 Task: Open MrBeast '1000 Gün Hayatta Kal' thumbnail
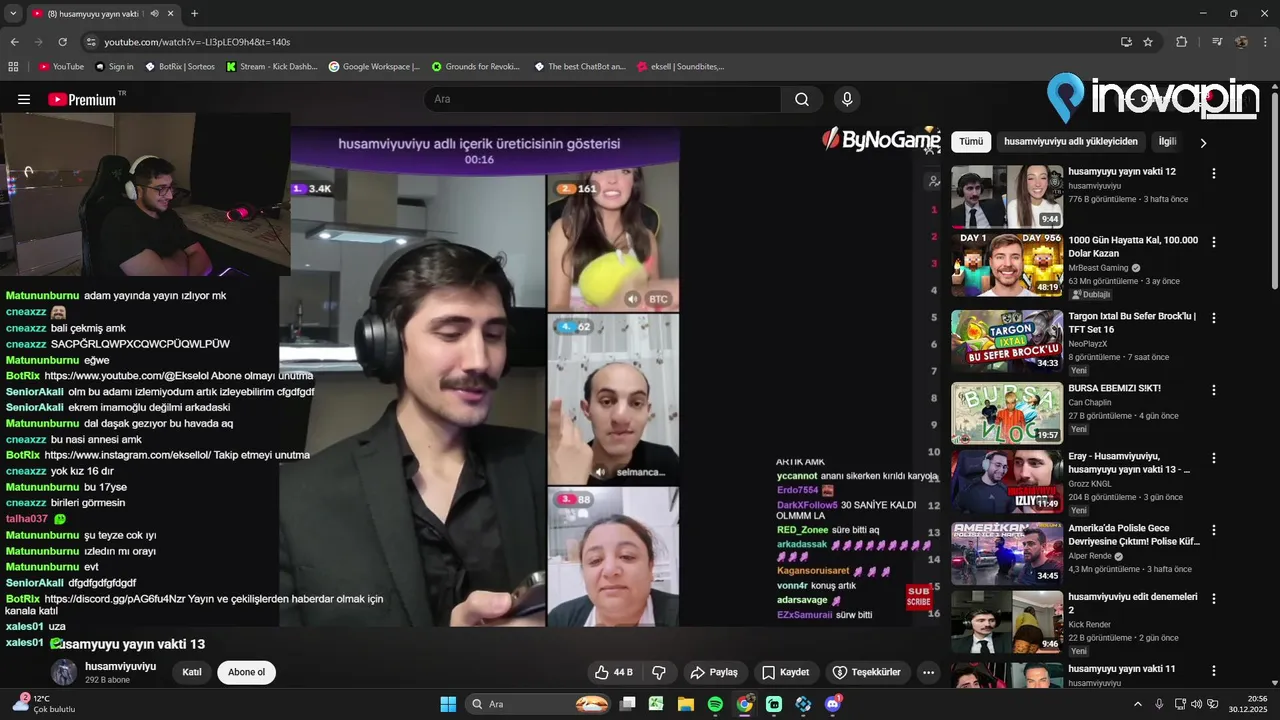(x=1007, y=265)
